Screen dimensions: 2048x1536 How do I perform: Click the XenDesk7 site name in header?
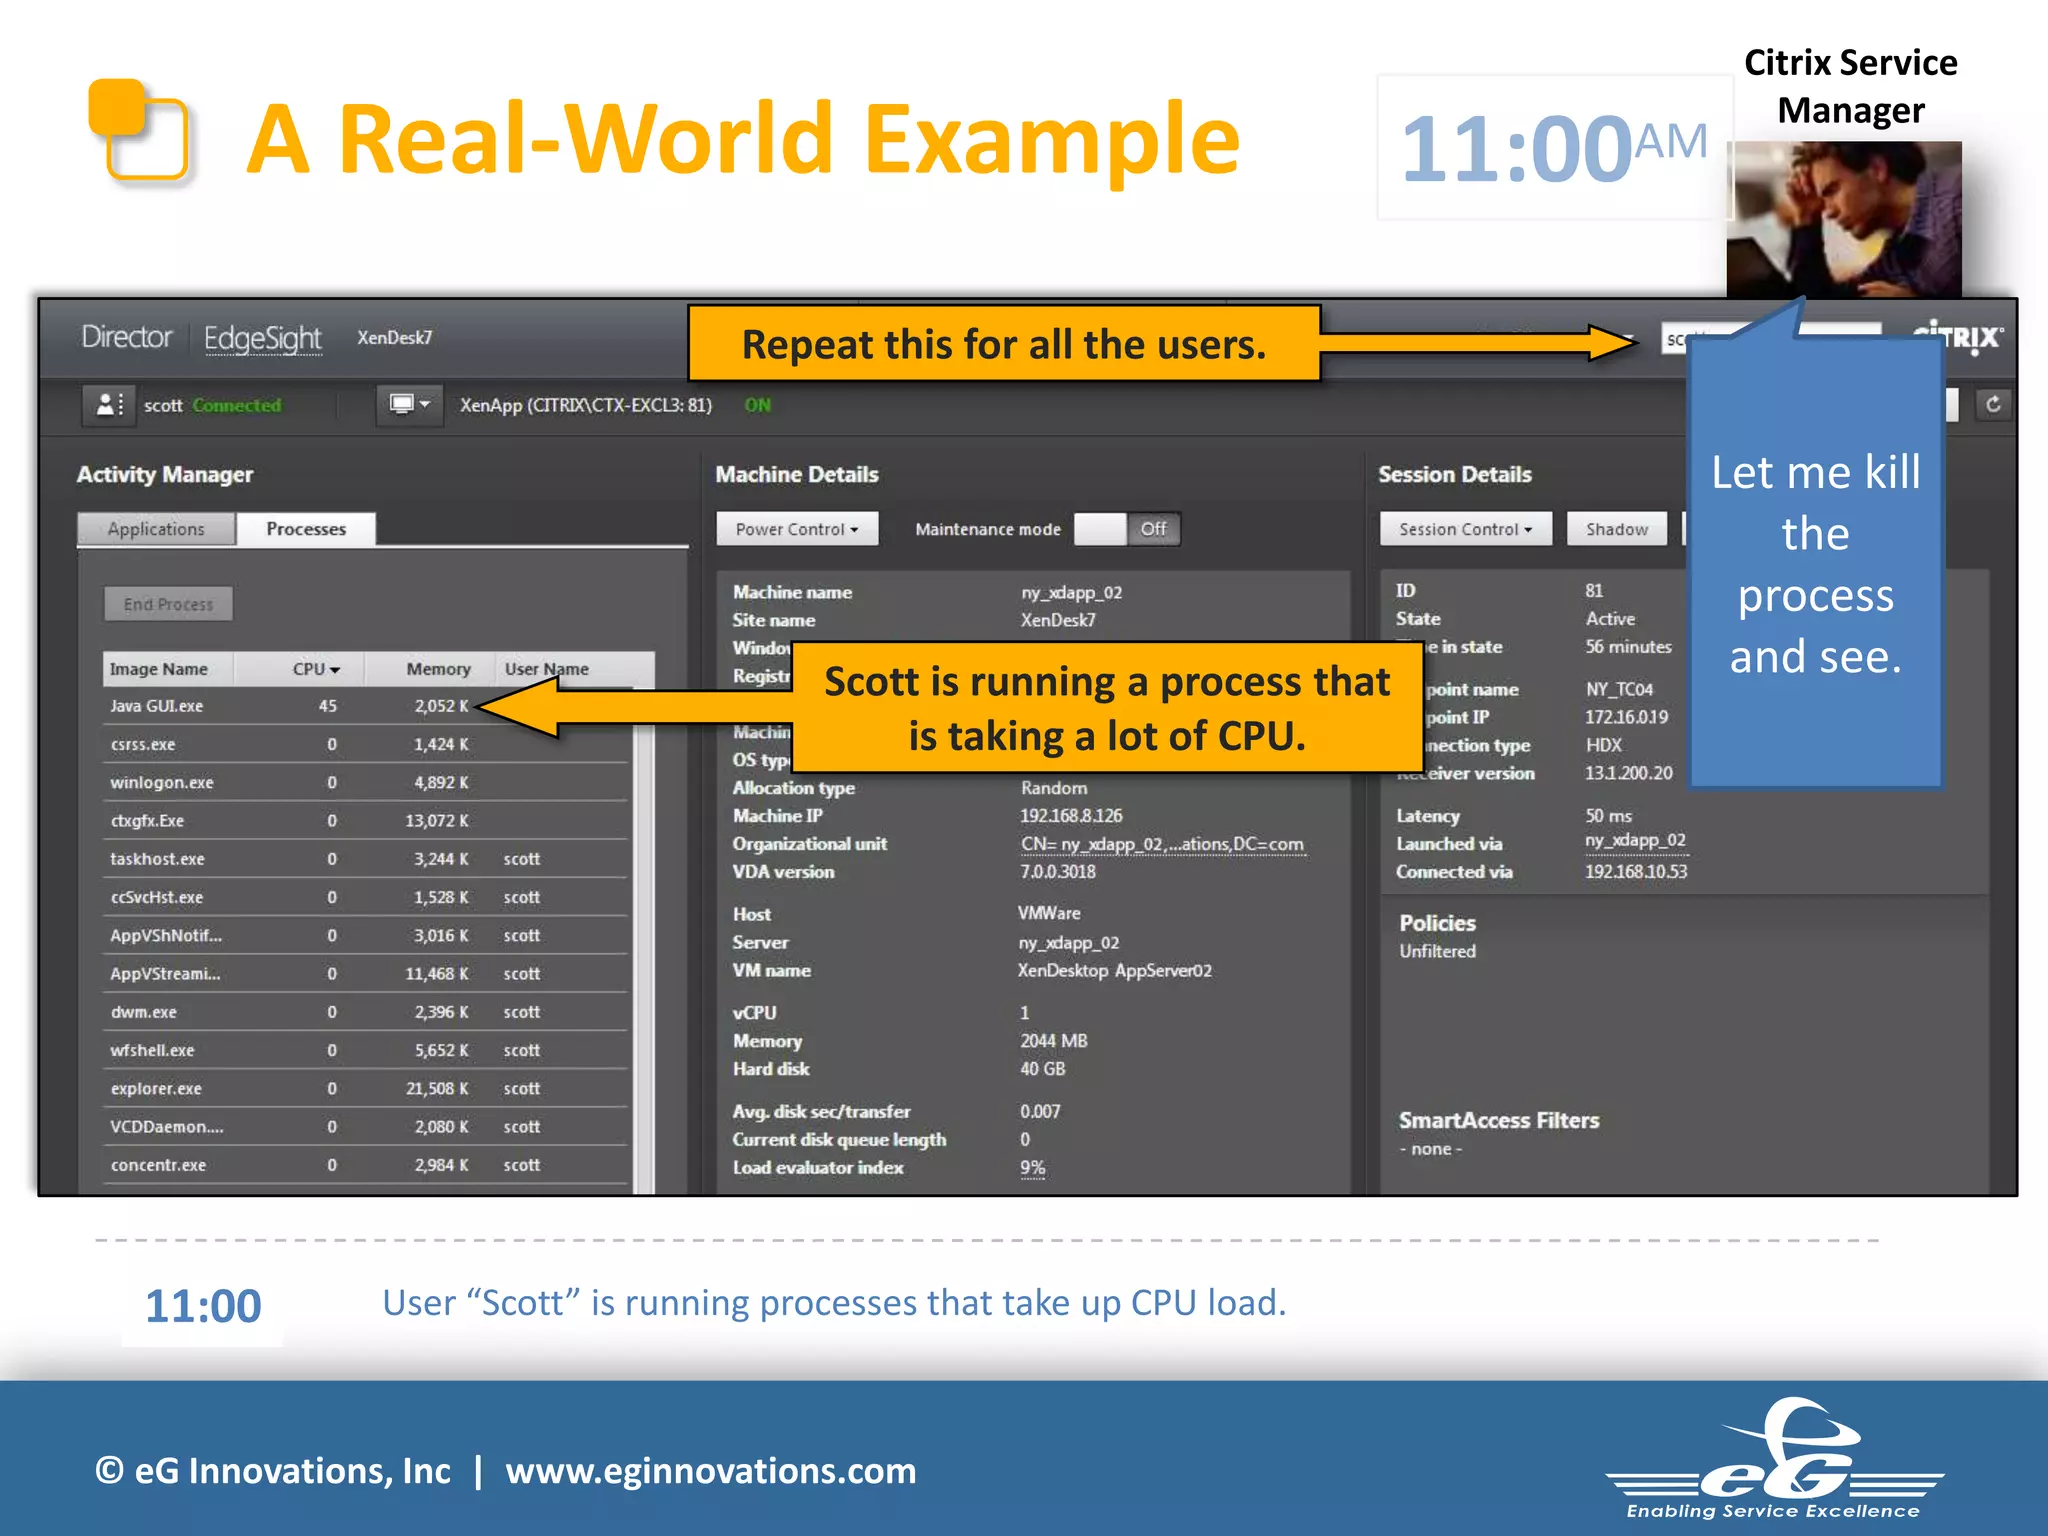(x=395, y=338)
